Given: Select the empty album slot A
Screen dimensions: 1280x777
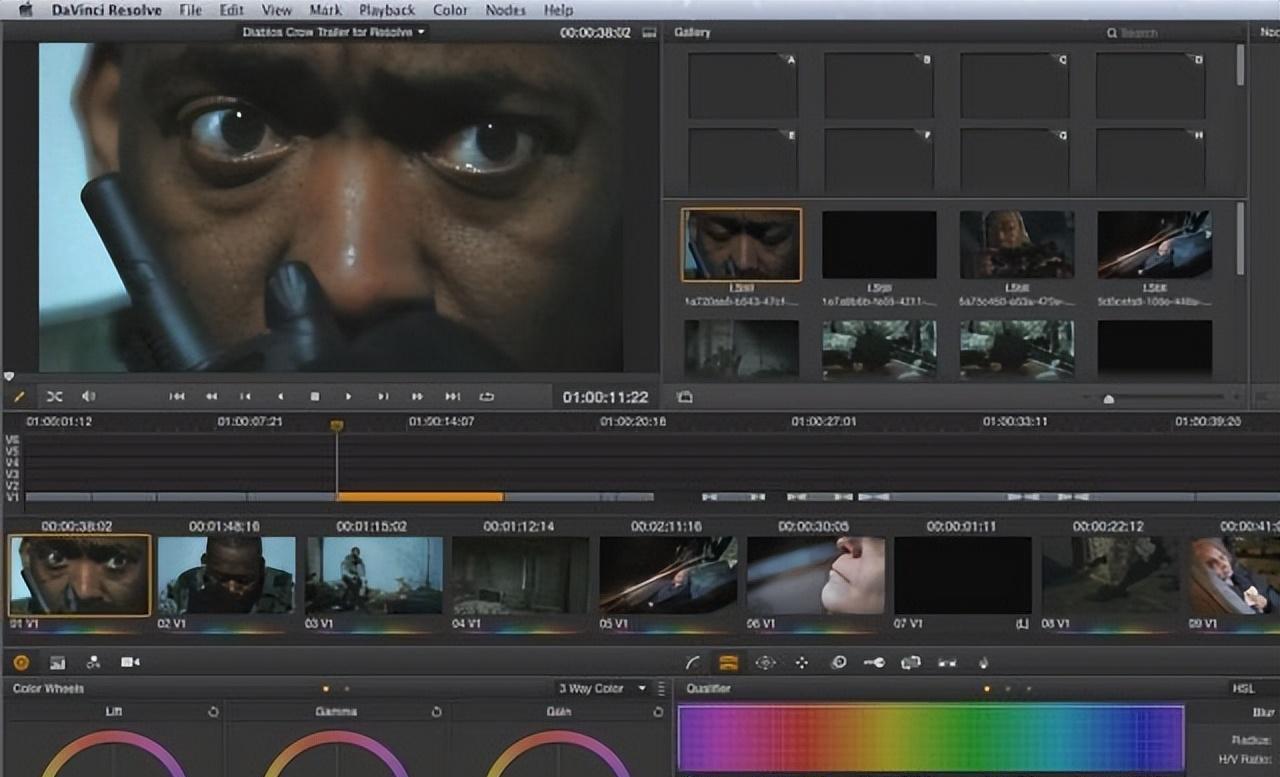Looking at the screenshot, I should coord(742,86).
